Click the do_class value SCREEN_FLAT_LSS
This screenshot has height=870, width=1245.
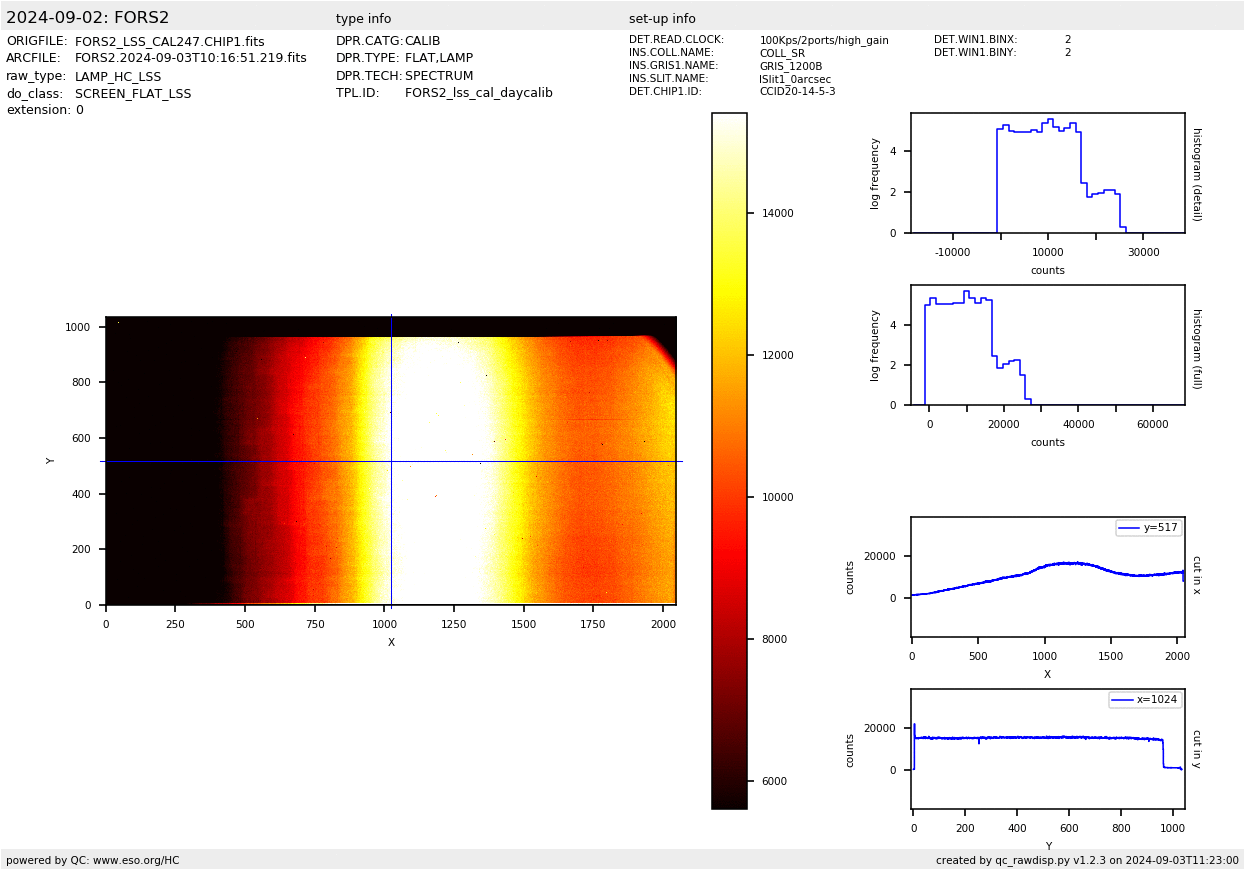click(132, 94)
